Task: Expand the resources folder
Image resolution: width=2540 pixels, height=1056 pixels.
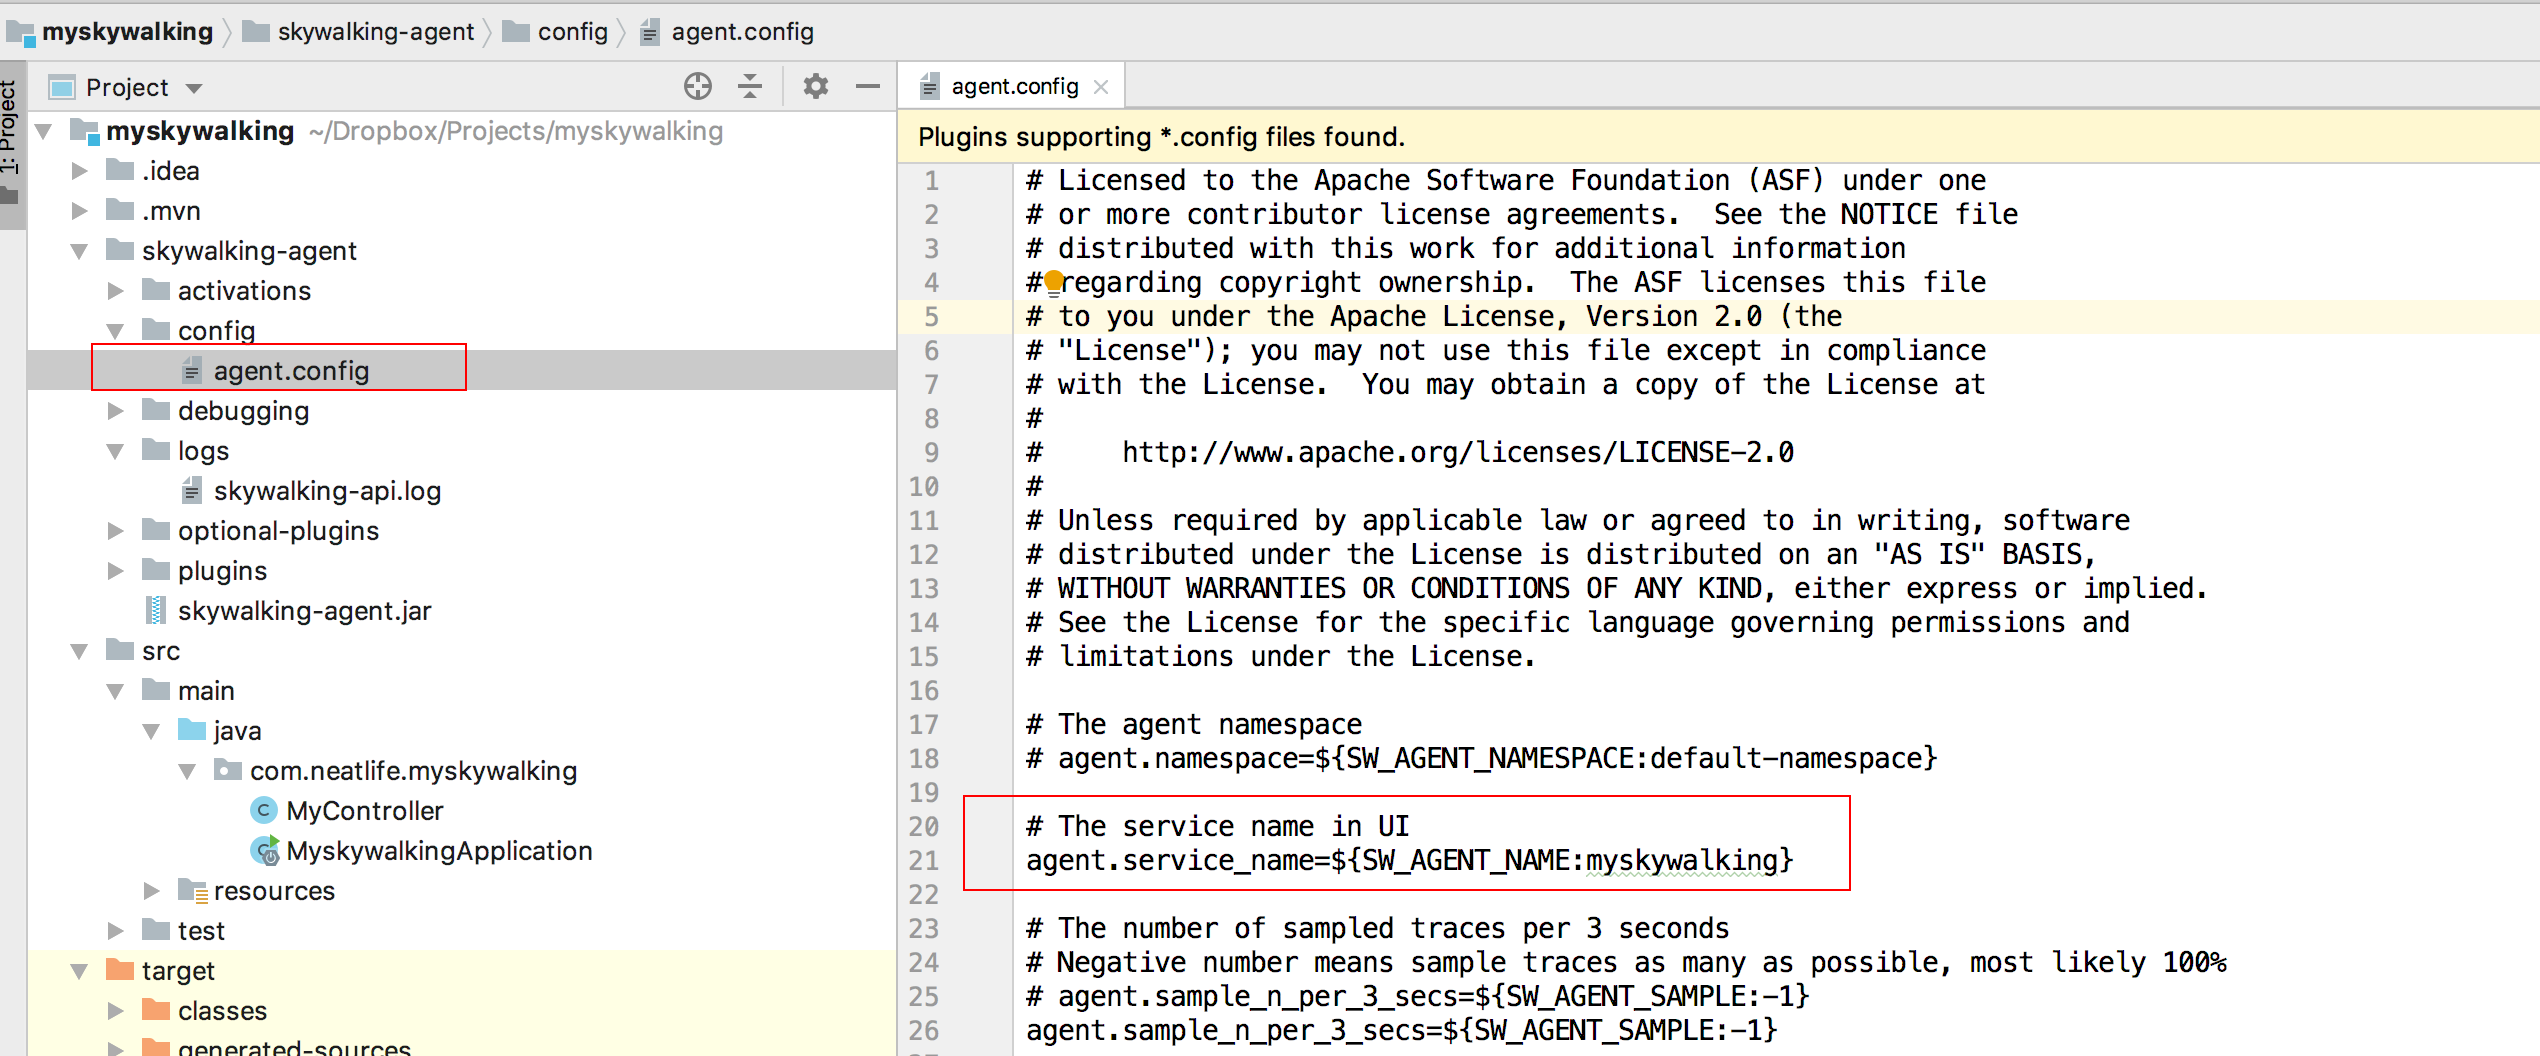Action: (152, 891)
